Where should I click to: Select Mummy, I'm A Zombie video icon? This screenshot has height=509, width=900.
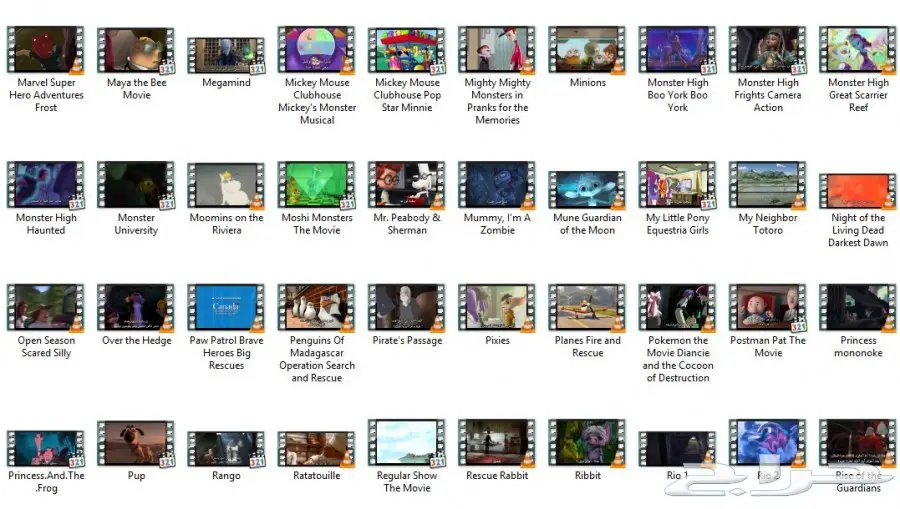[x=497, y=185]
